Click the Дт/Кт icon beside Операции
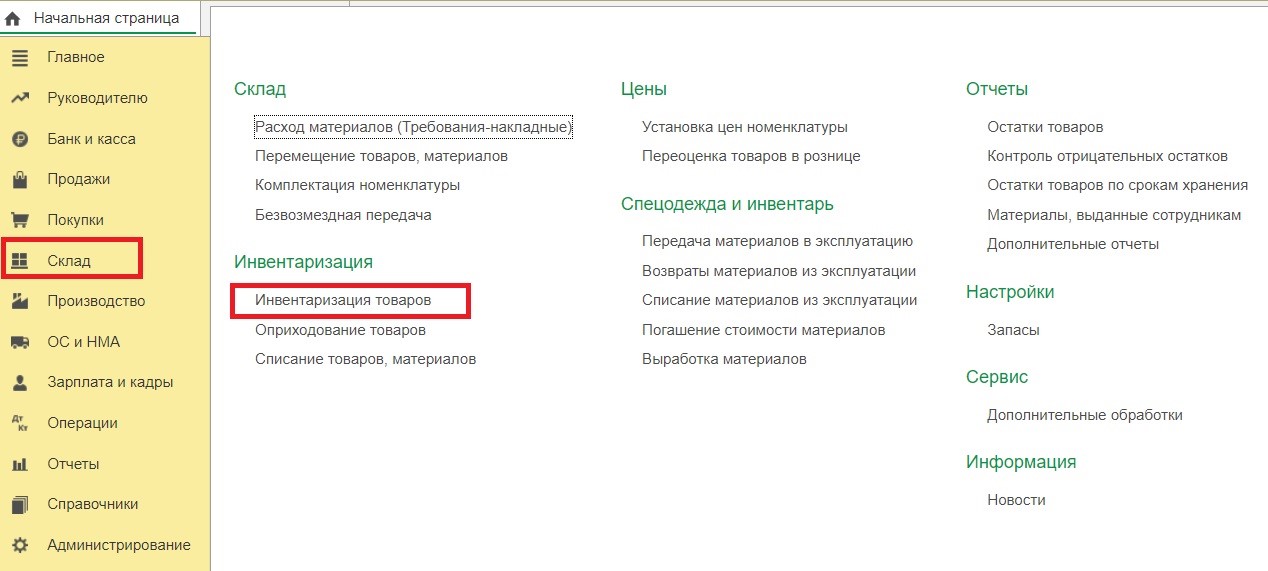Image resolution: width=1268 pixels, height=571 pixels. click(20, 423)
